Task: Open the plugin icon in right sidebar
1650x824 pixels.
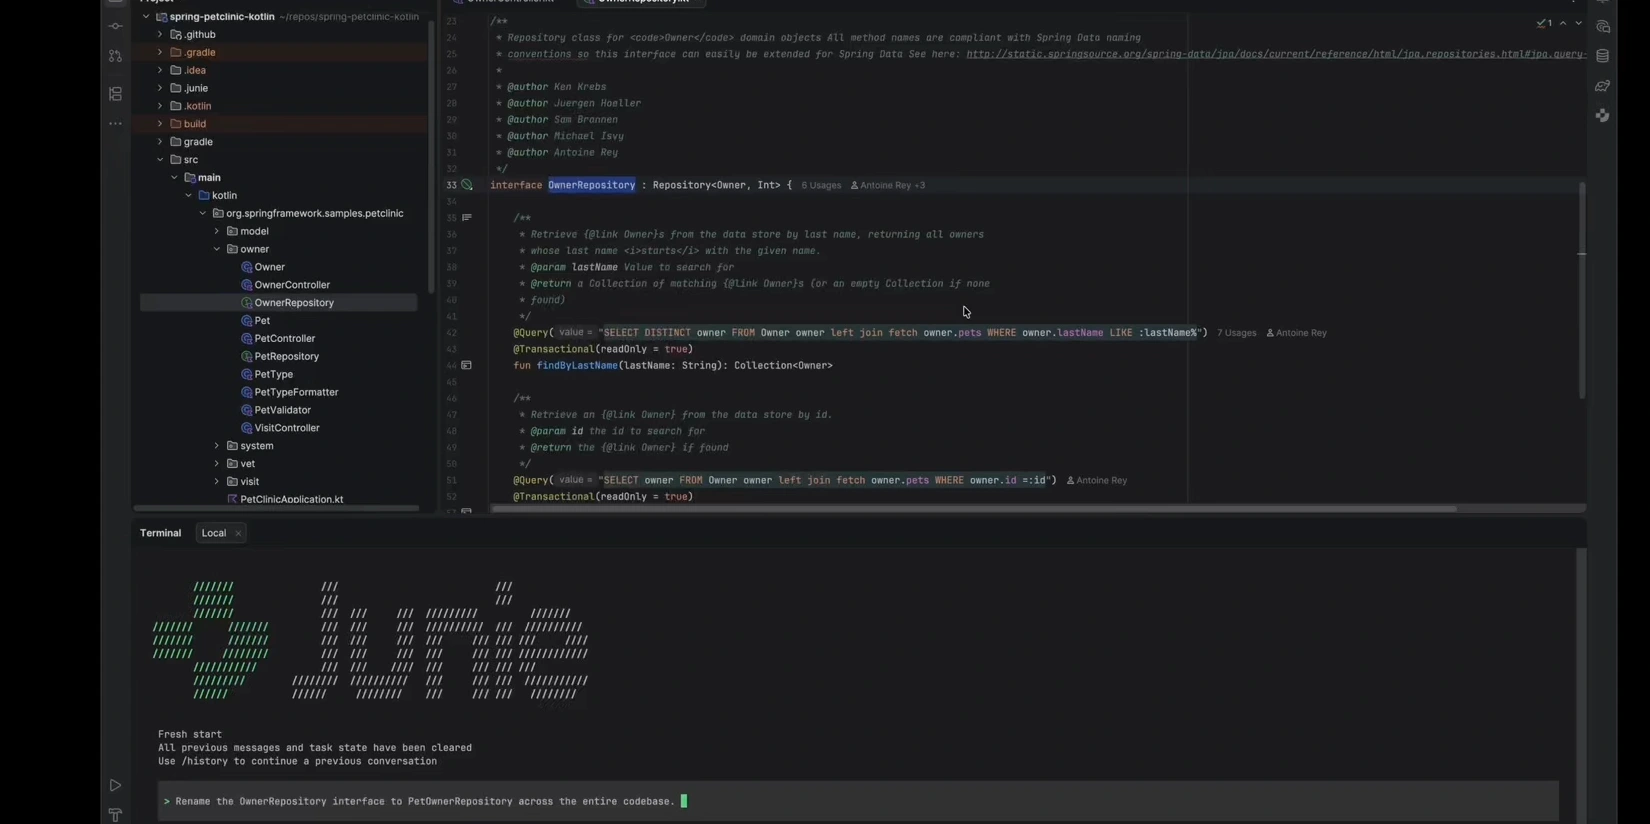Action: 1602,115
